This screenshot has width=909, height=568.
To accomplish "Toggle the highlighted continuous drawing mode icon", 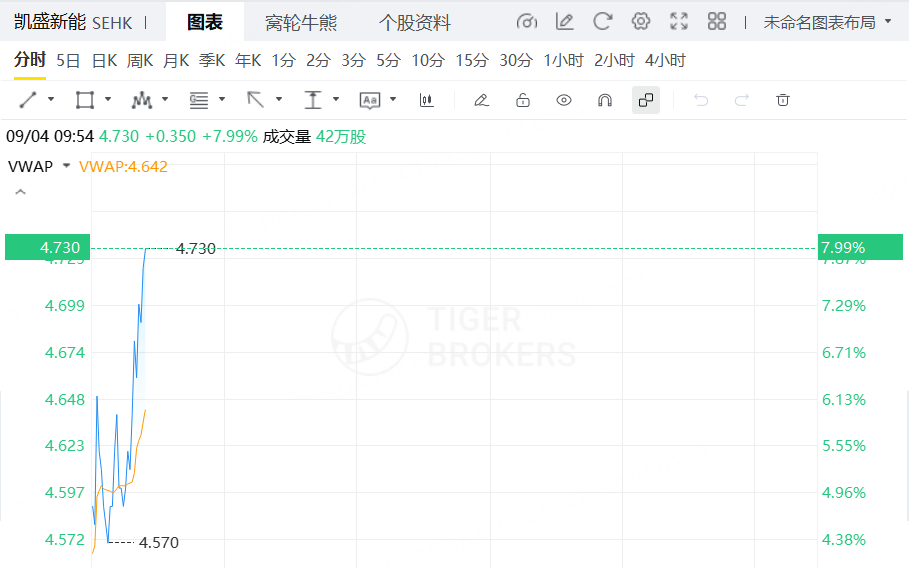I will (x=646, y=100).
